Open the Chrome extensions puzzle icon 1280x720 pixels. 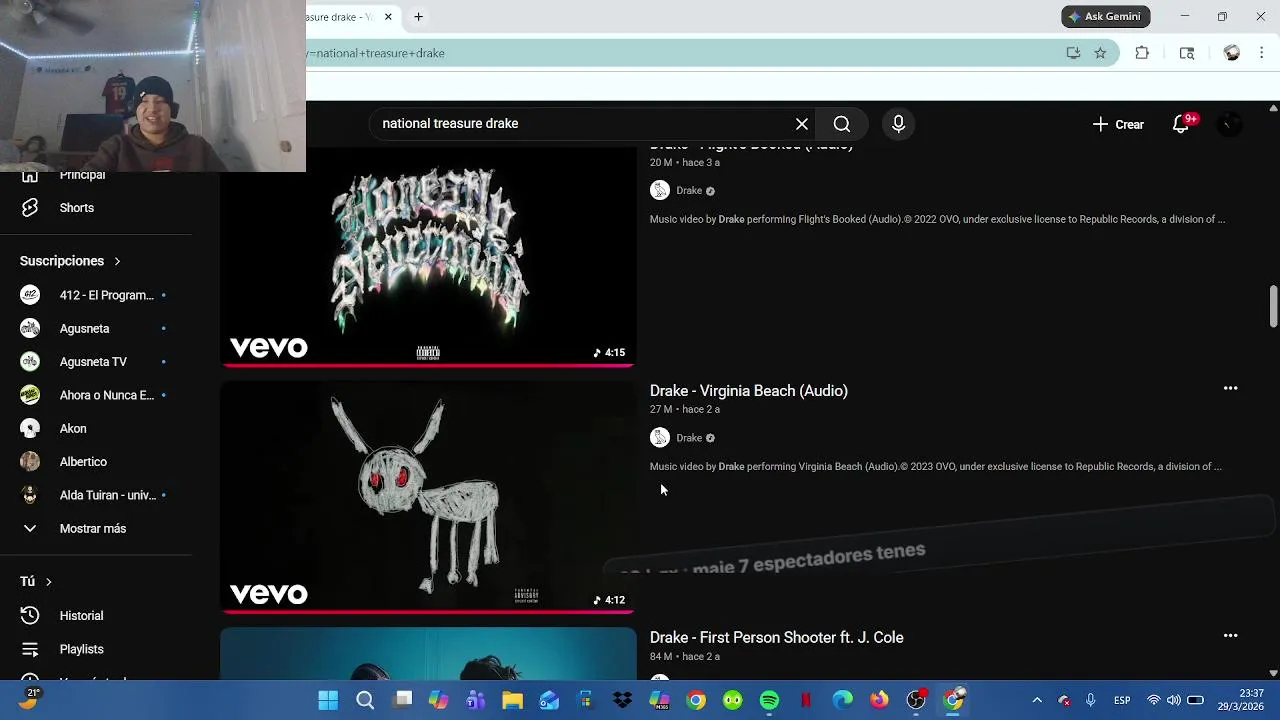tap(1142, 53)
